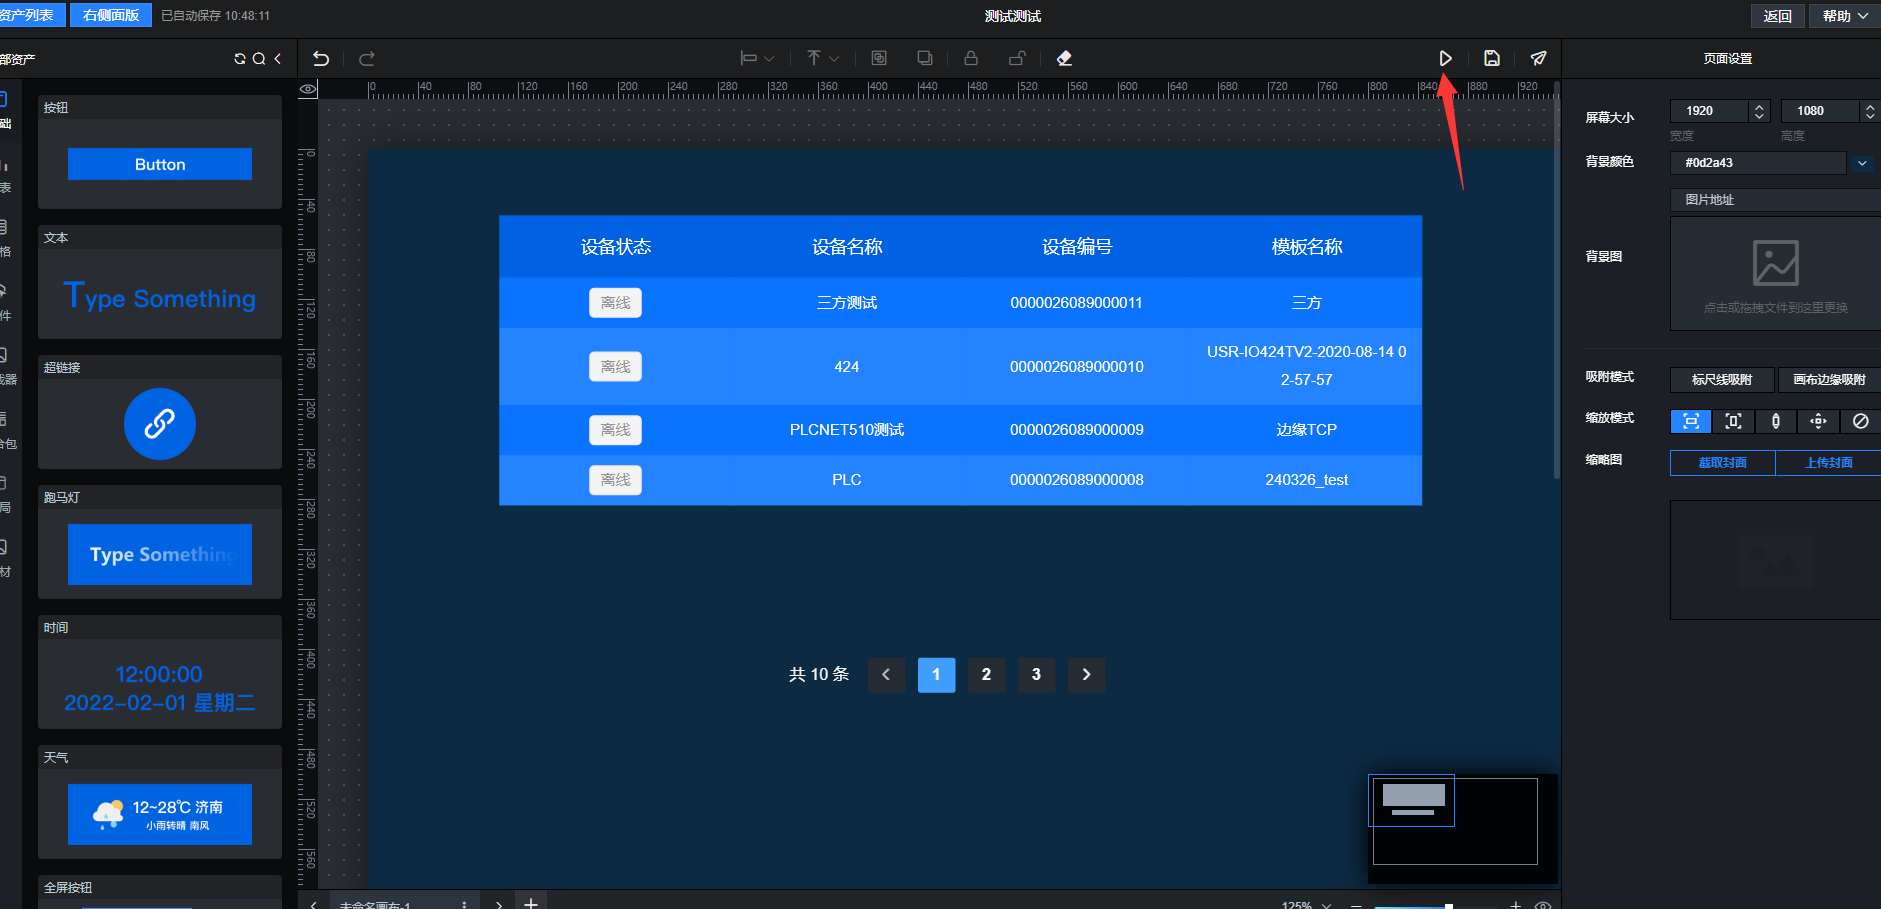Image resolution: width=1881 pixels, height=909 pixels.
Task: Switch to the 右侧面版 tab
Action: tap(111, 16)
